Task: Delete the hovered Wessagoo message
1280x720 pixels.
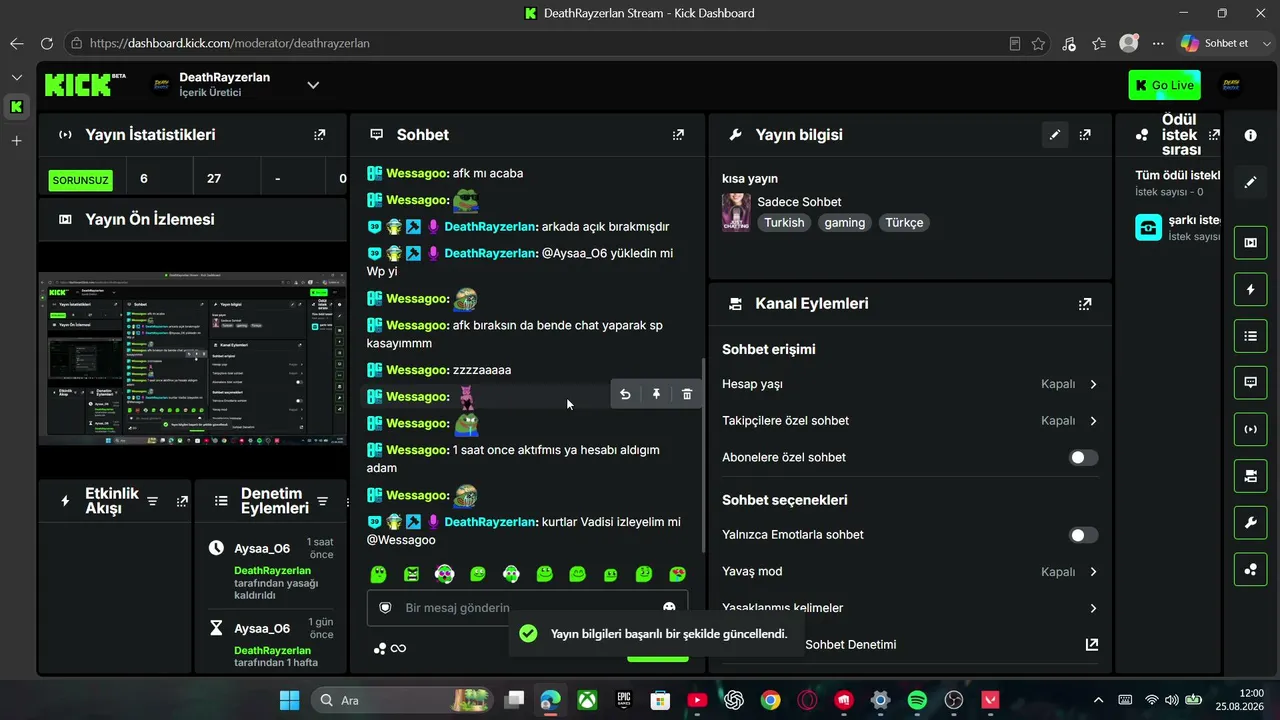Action: click(687, 394)
